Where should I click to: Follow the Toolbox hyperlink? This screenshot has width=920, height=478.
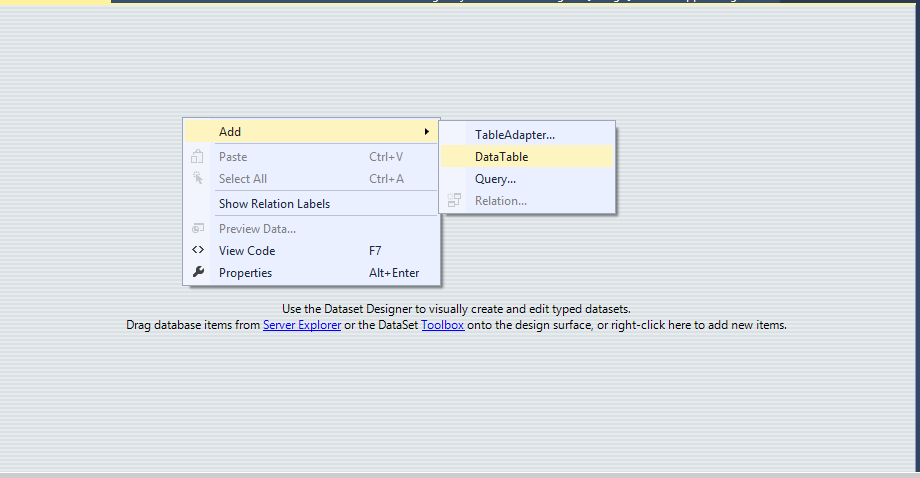pyautogui.click(x=442, y=325)
